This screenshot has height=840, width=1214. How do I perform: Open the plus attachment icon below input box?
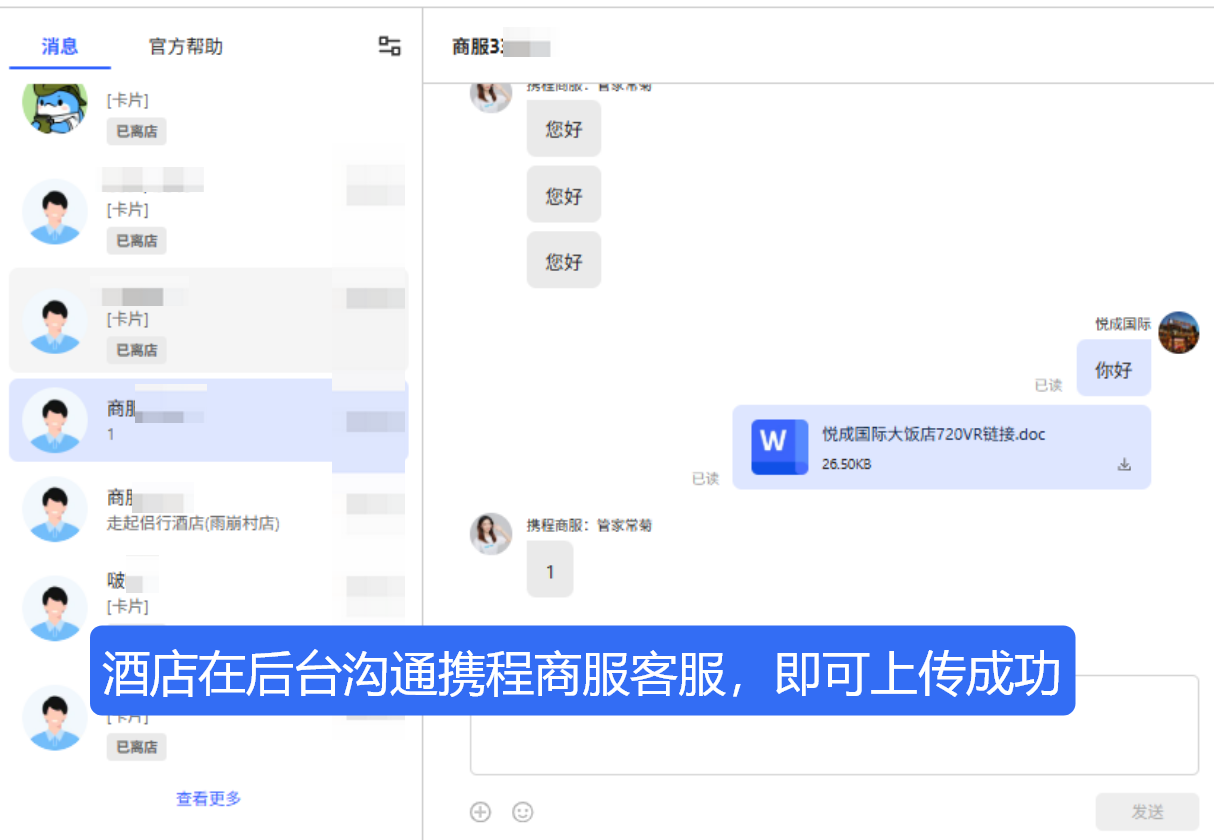click(x=480, y=812)
